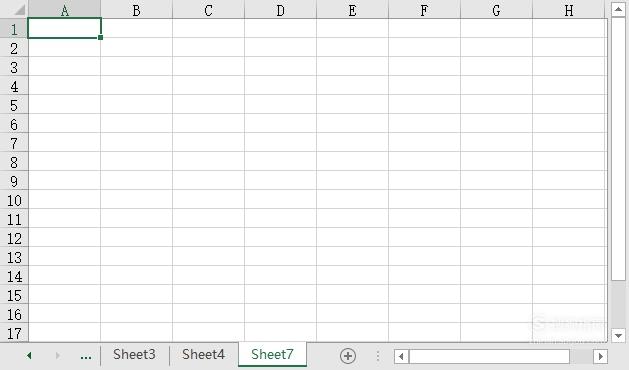Select column H header
The image size is (629, 370).
tap(568, 10)
